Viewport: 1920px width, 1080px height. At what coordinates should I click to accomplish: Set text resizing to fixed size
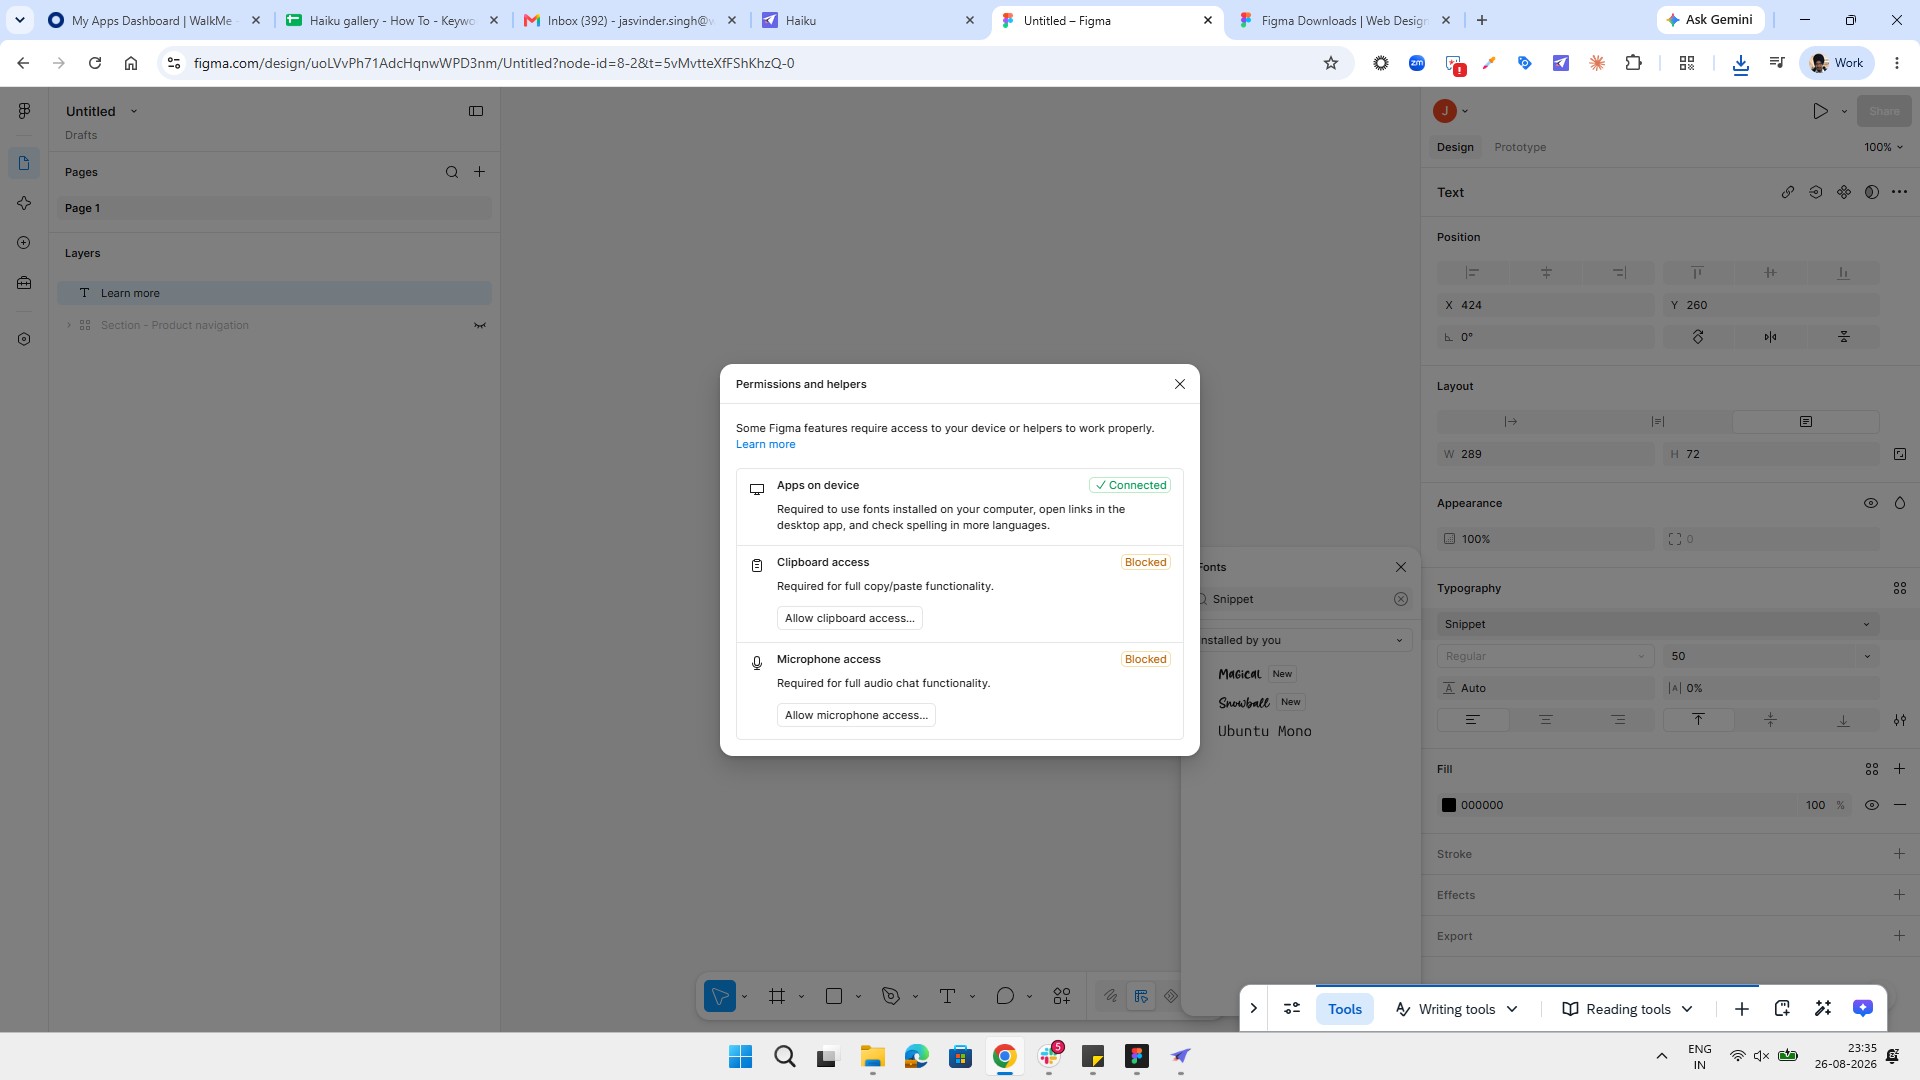pos(1806,422)
